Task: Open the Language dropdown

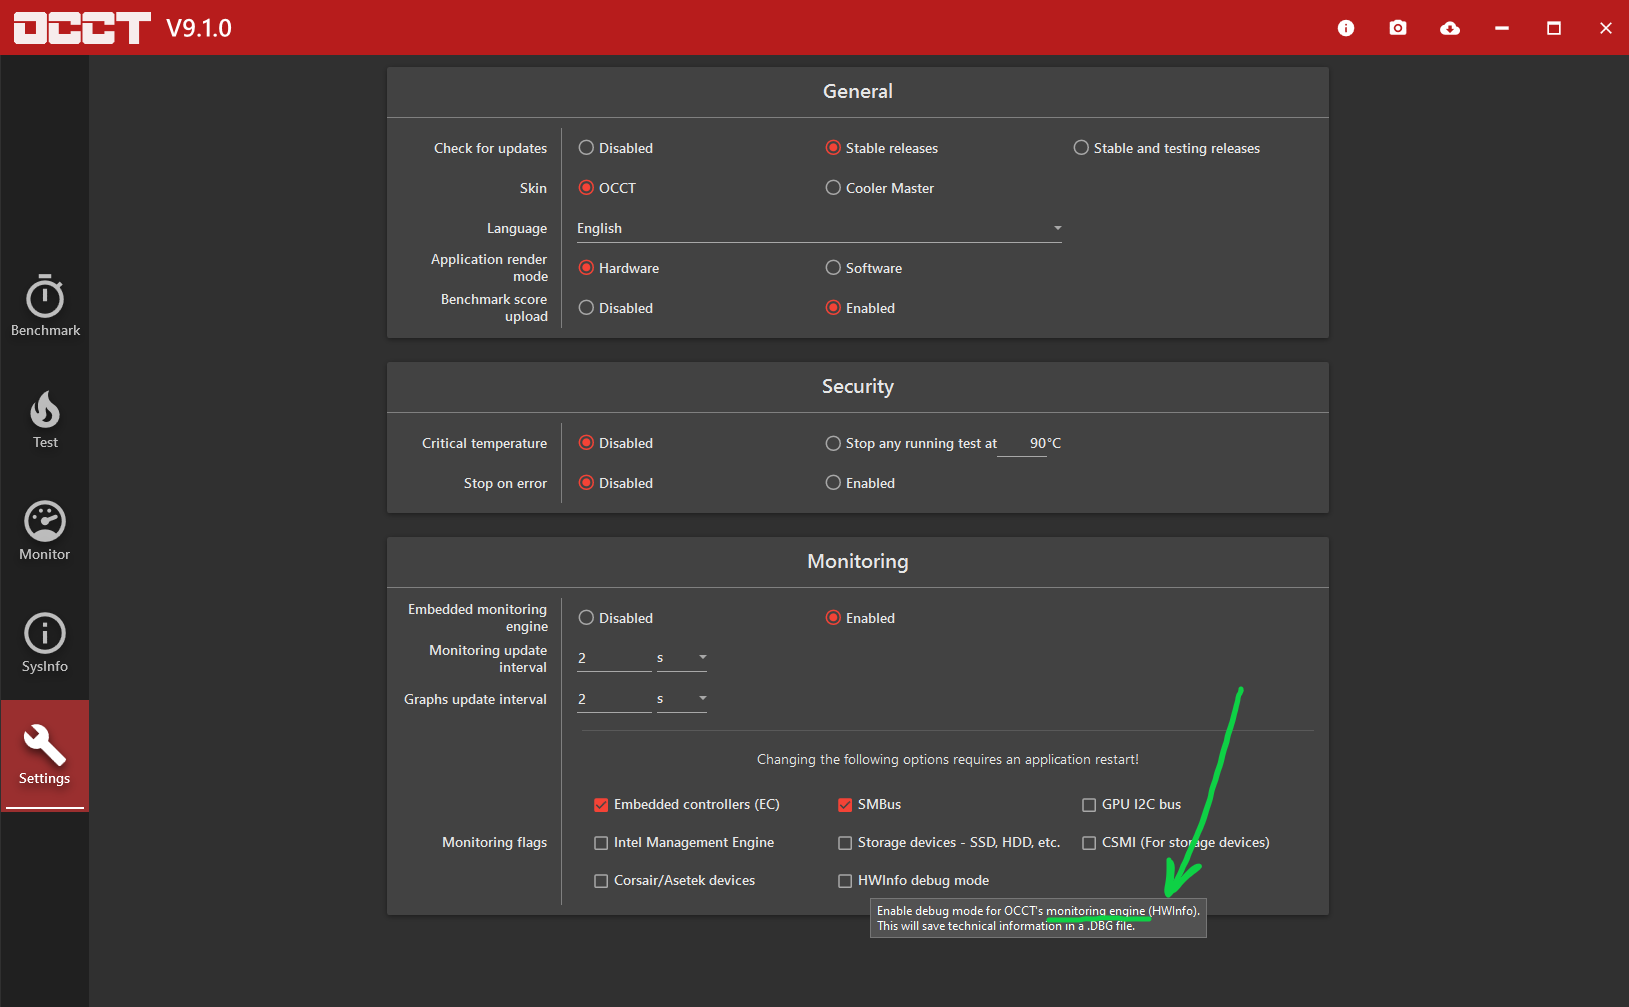Action: (x=819, y=229)
